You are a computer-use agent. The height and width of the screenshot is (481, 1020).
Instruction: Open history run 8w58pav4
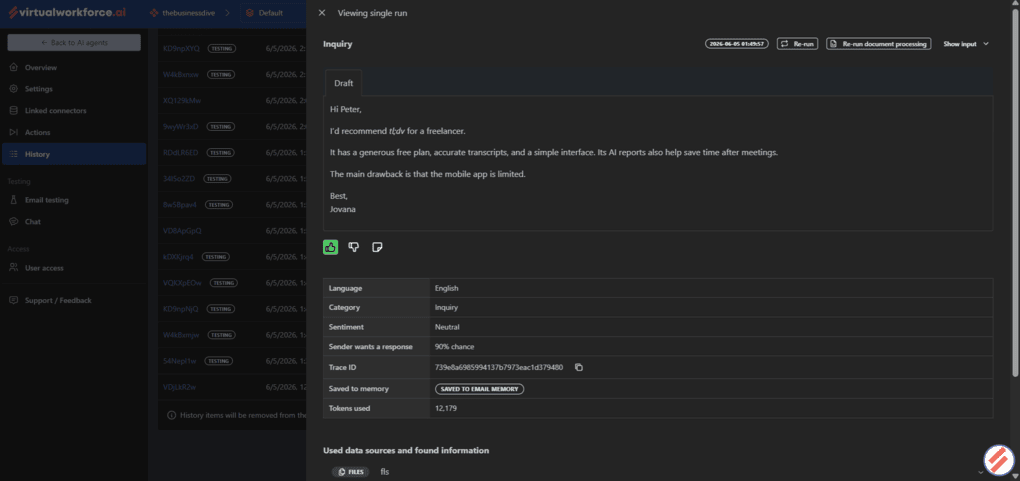pos(180,204)
